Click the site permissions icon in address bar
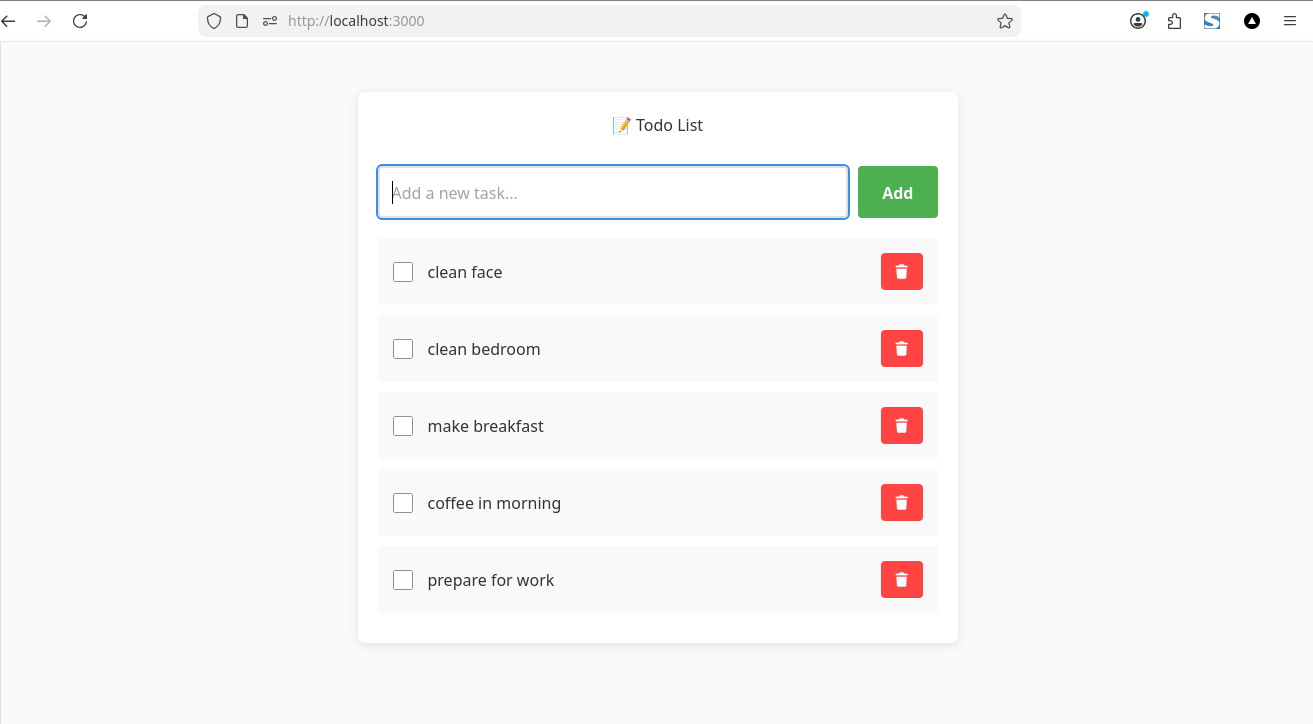1313x724 pixels. (x=268, y=20)
